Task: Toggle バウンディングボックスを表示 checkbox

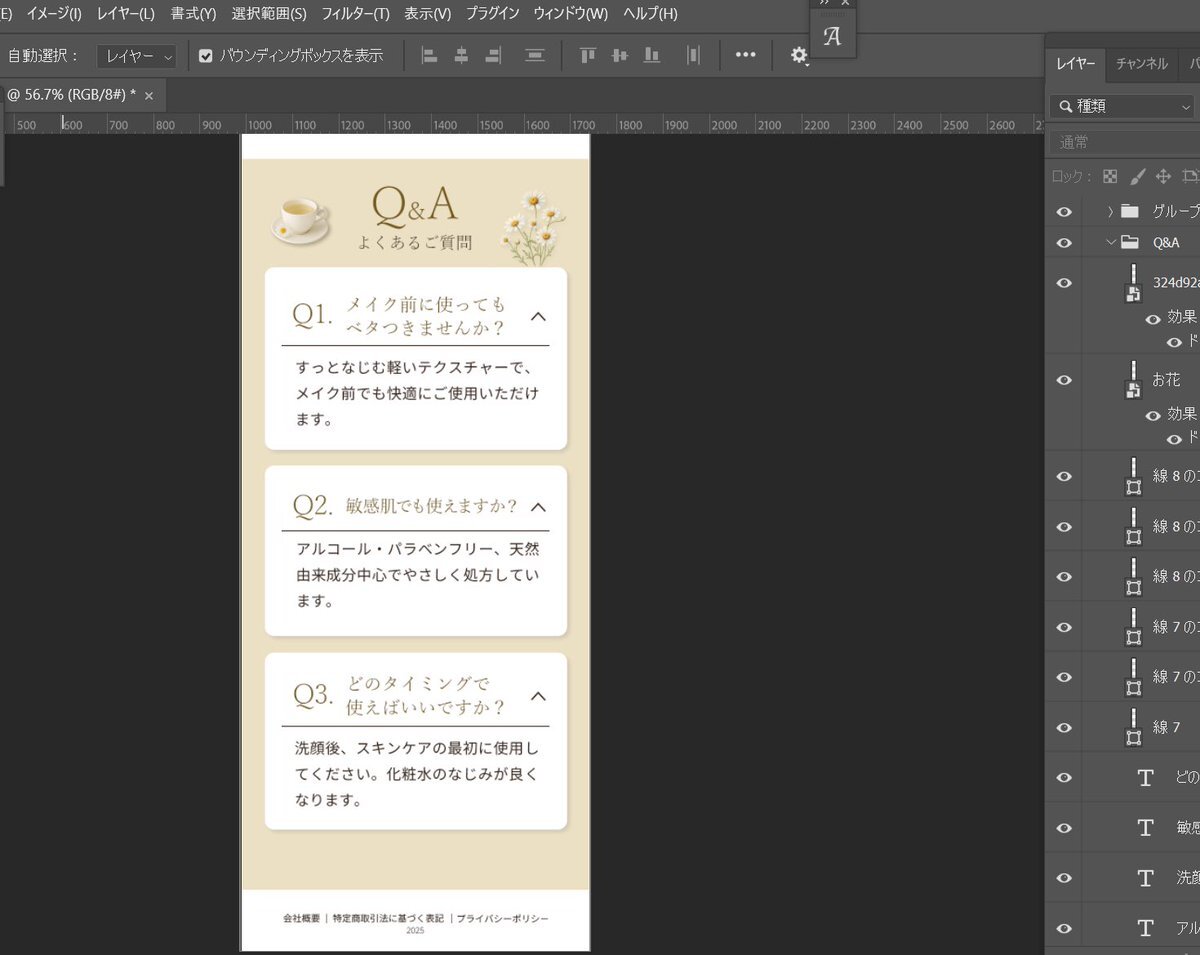Action: [x=206, y=56]
